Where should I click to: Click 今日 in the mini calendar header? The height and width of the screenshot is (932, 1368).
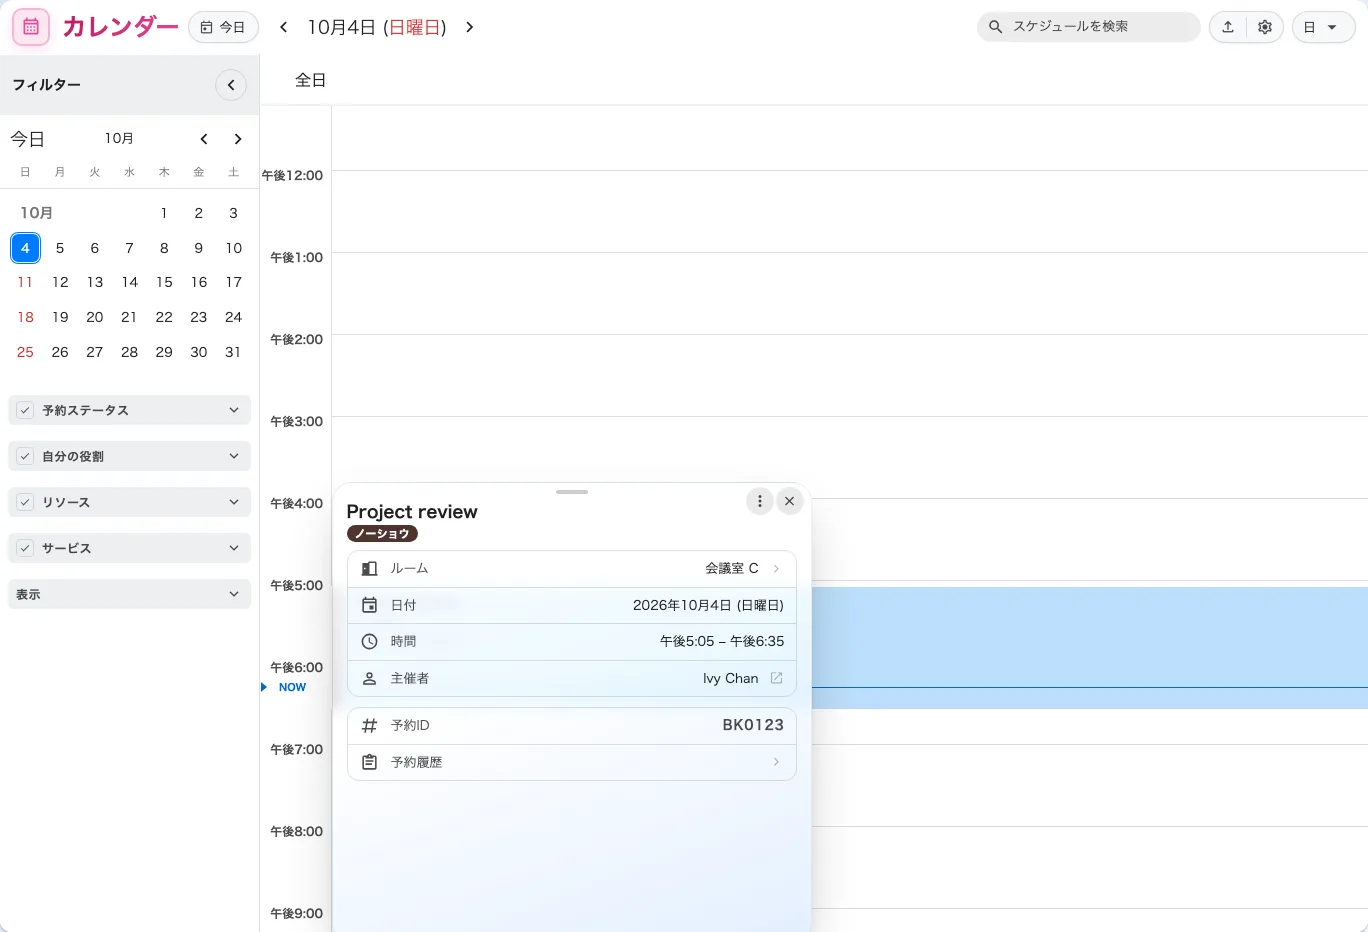[x=28, y=139]
